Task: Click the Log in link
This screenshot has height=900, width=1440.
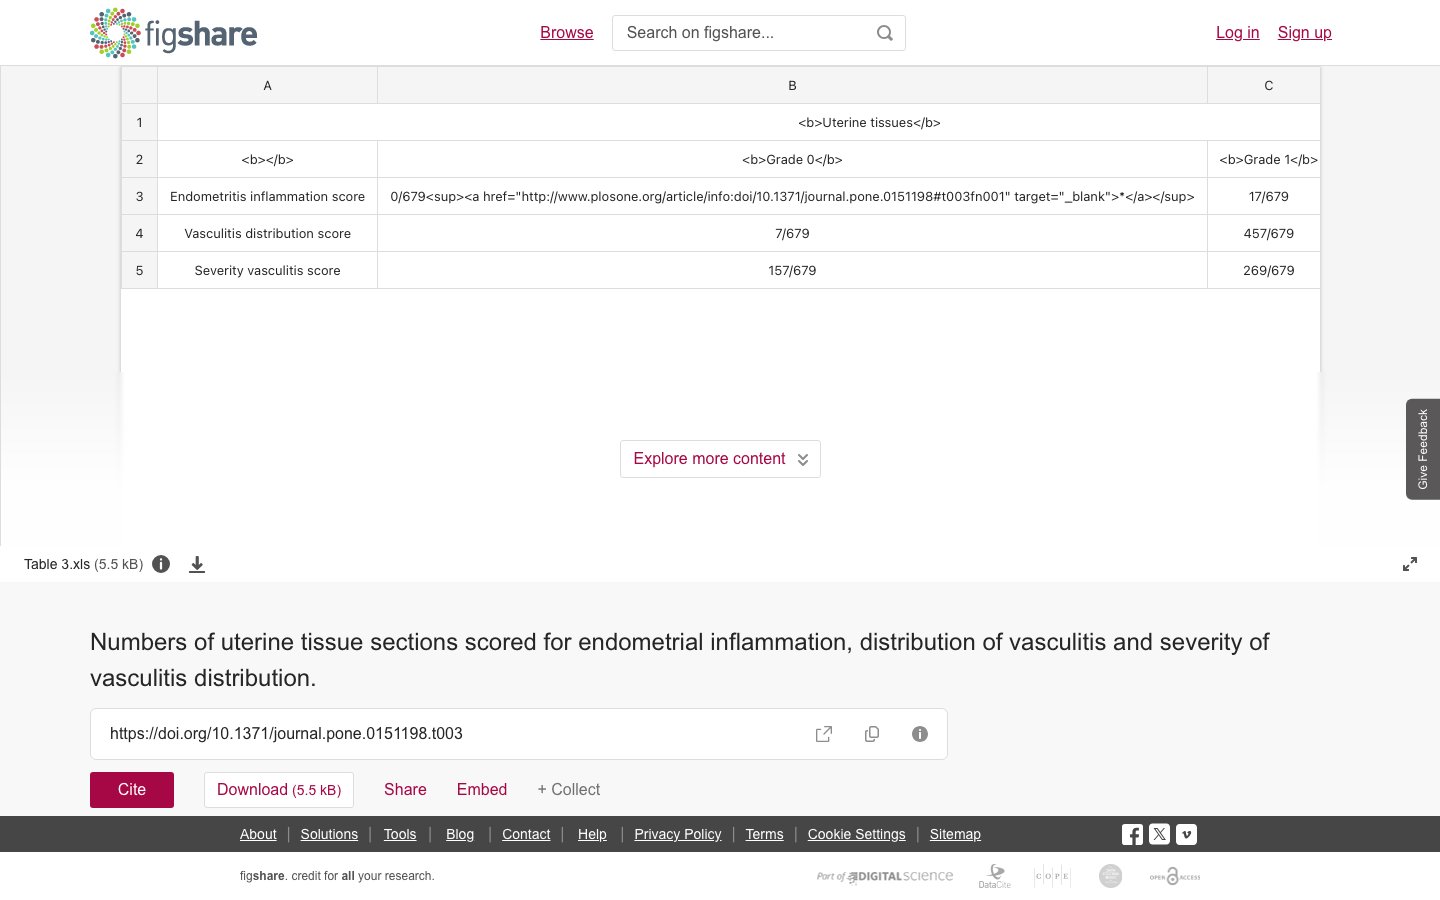Action: (x=1237, y=32)
